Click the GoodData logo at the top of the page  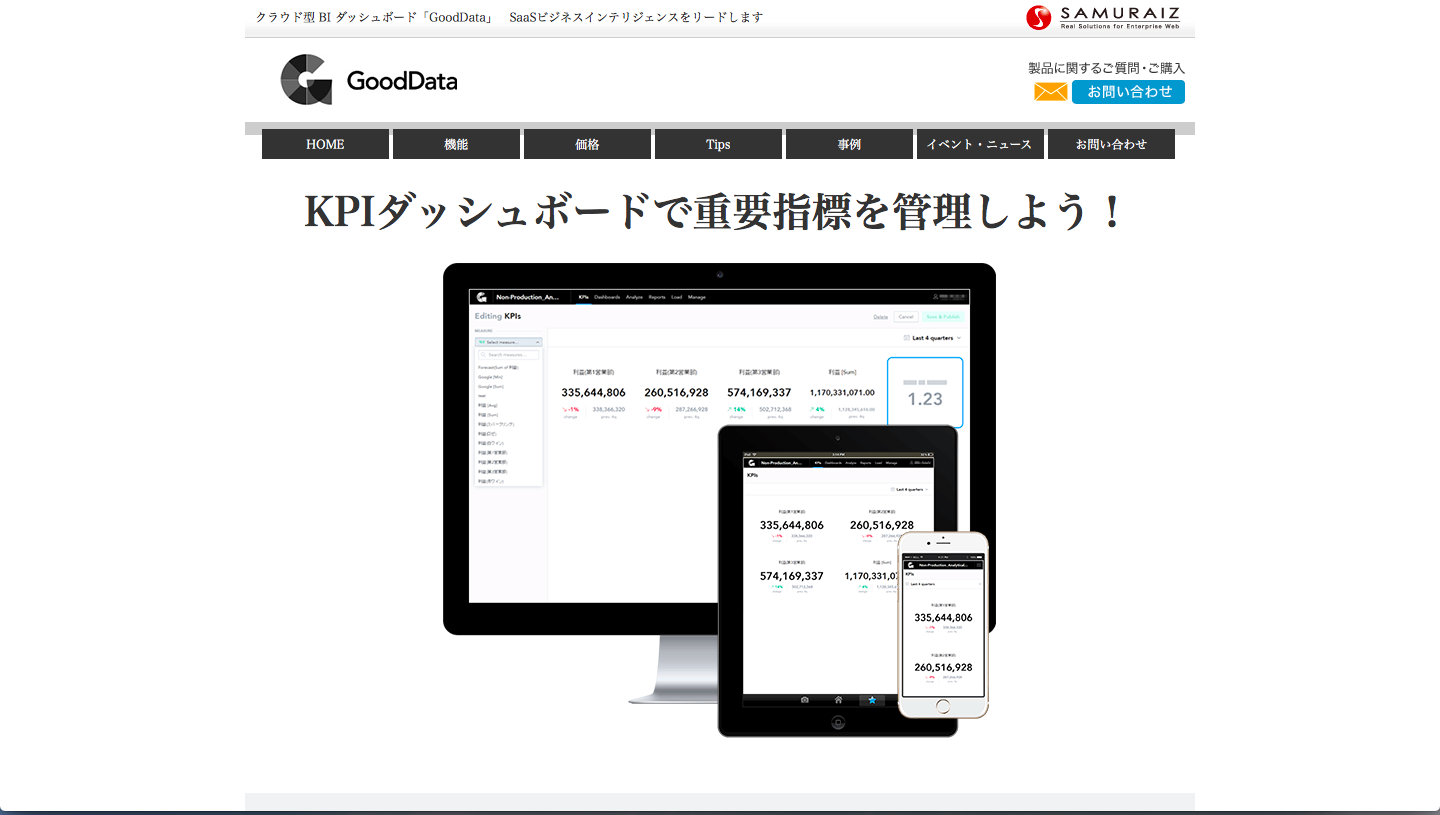click(x=370, y=81)
